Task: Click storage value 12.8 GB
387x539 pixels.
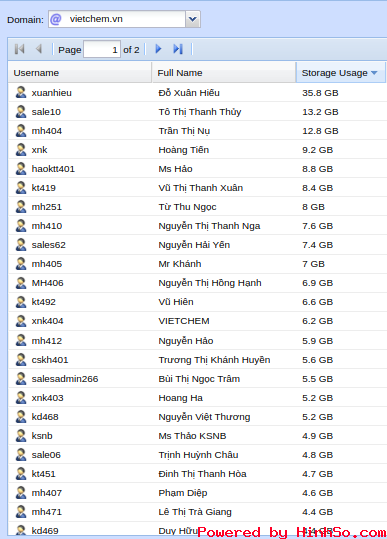Action: pos(320,131)
